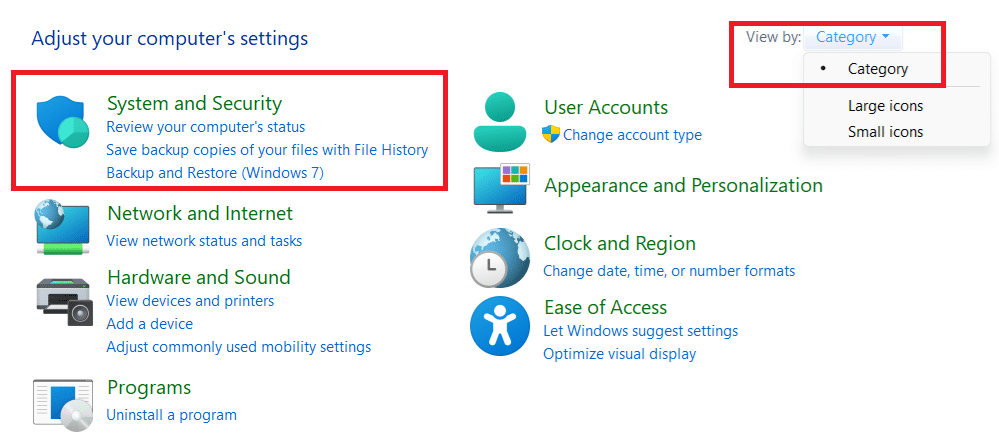Click Uninstall a program link
999x435 pixels.
click(171, 414)
